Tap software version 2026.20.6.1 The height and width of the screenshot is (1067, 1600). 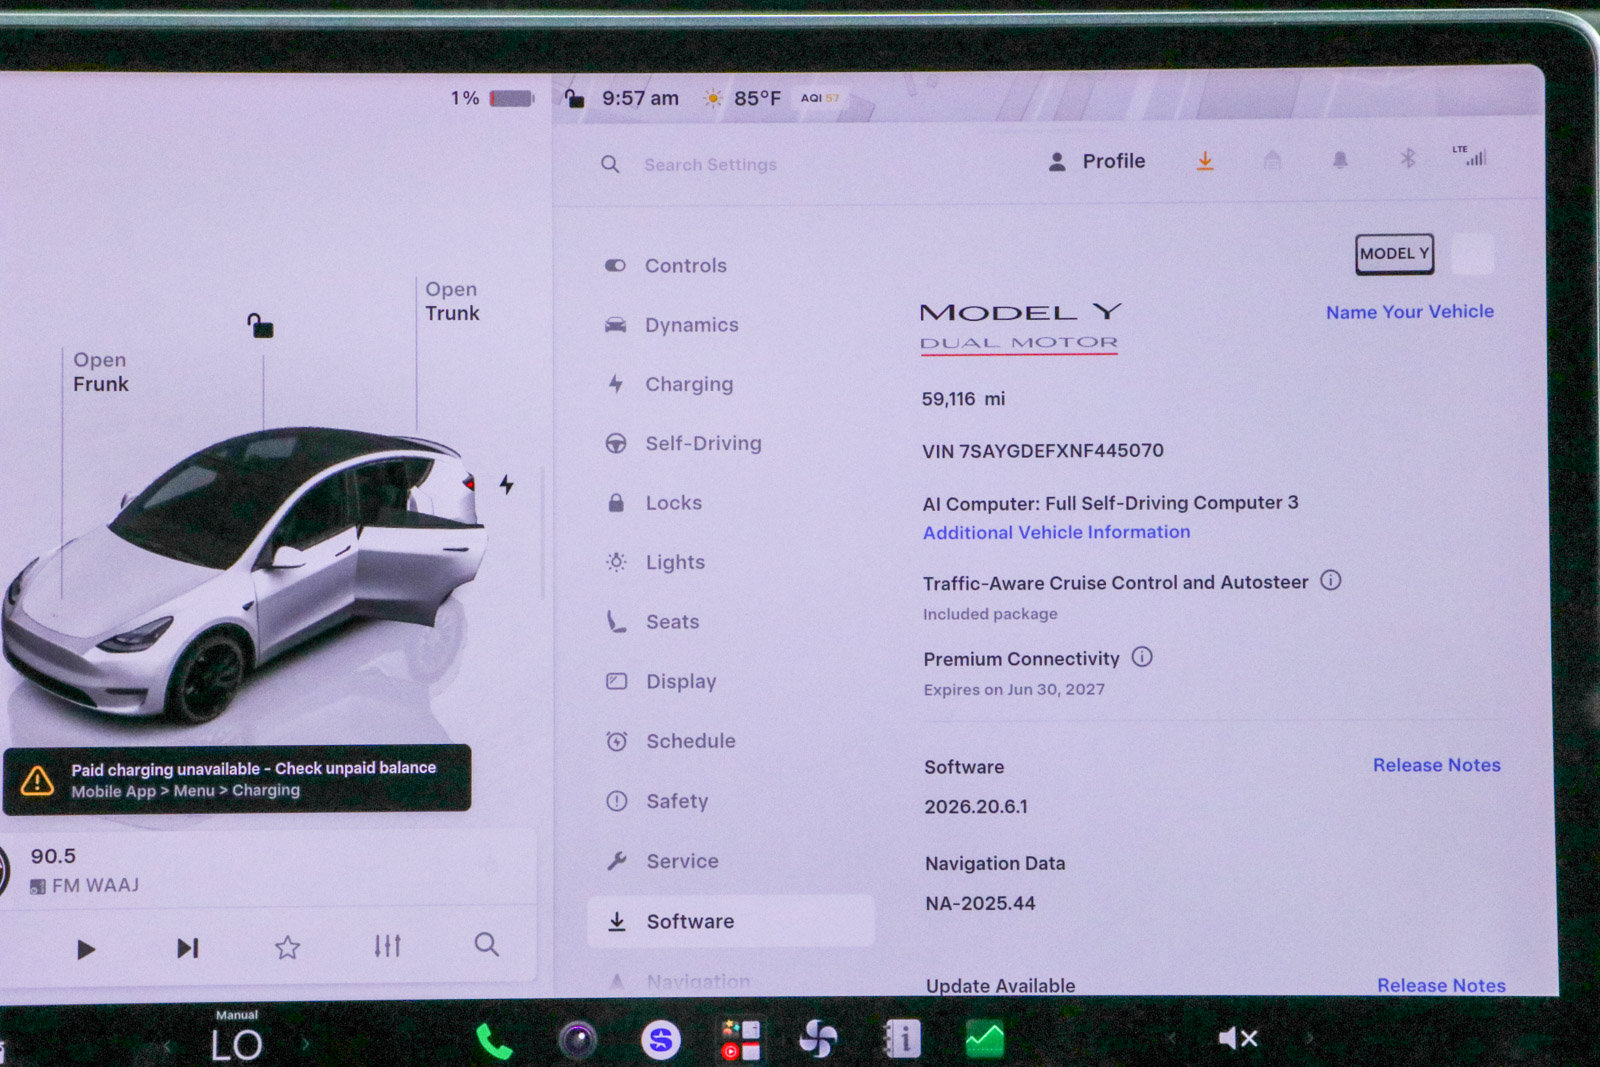[975, 807]
